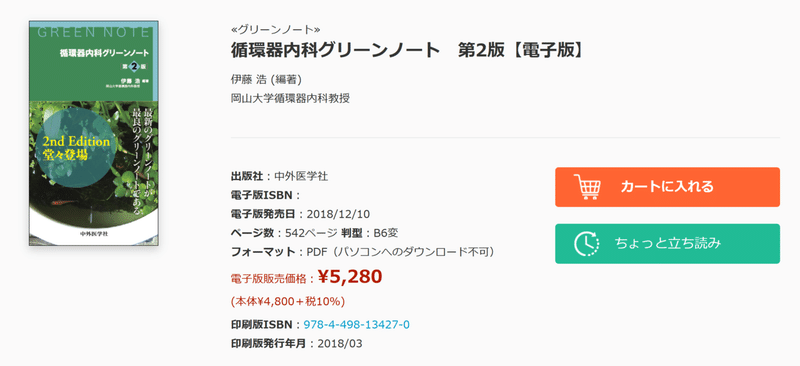
Task: Click the PDF format description text
Action: coord(400,252)
